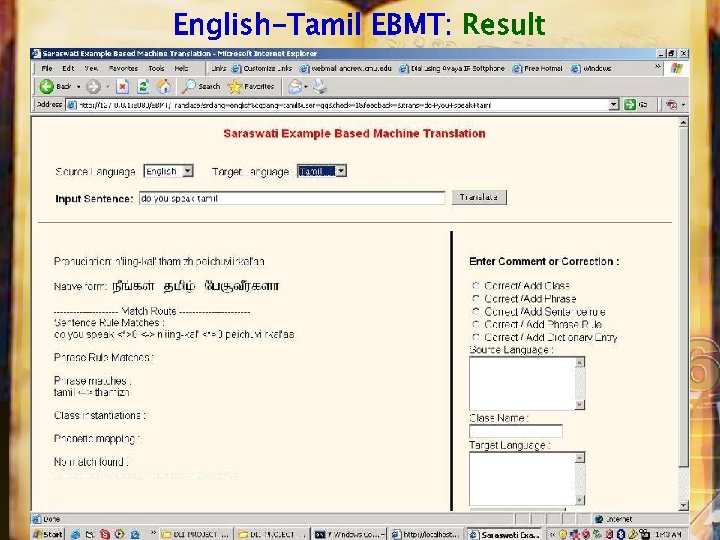The width and height of the screenshot is (720, 540).
Task: Expand Forward button history dropdown arrow
Action: (108, 86)
